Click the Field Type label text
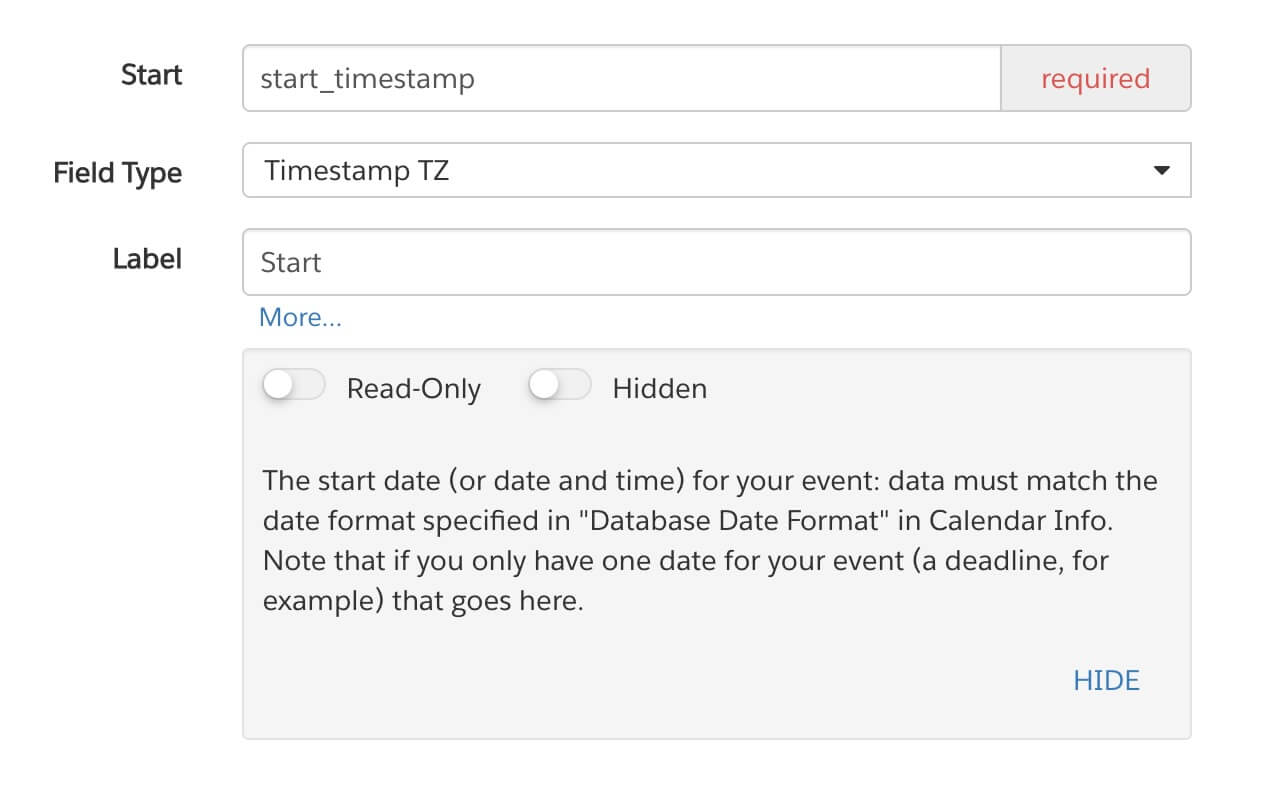The image size is (1274, 790). (118, 173)
